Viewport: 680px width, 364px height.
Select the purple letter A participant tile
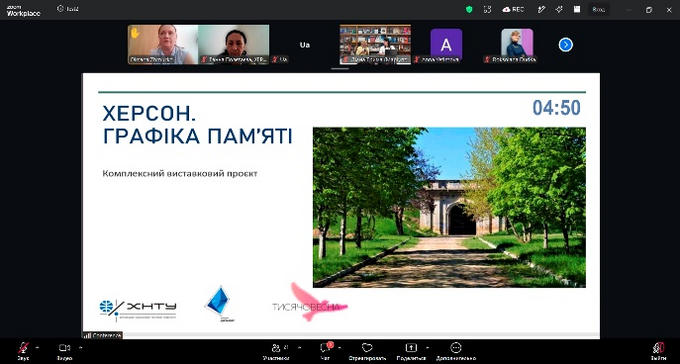(x=446, y=44)
